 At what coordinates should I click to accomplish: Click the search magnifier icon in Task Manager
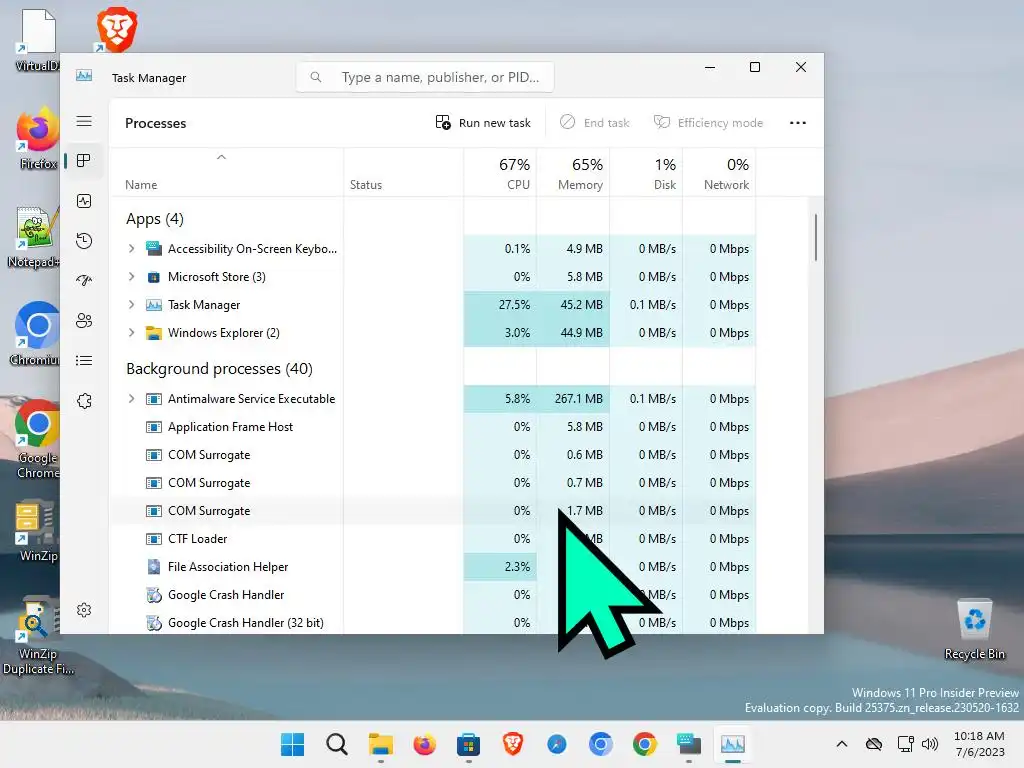point(315,77)
